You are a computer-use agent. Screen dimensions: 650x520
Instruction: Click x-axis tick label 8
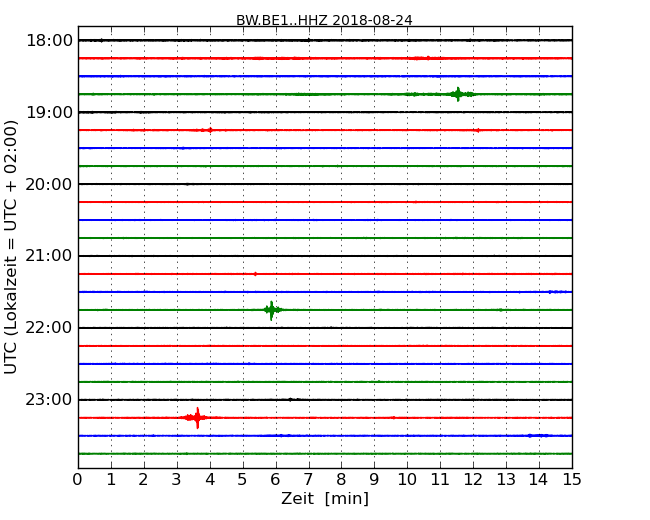(x=341, y=480)
